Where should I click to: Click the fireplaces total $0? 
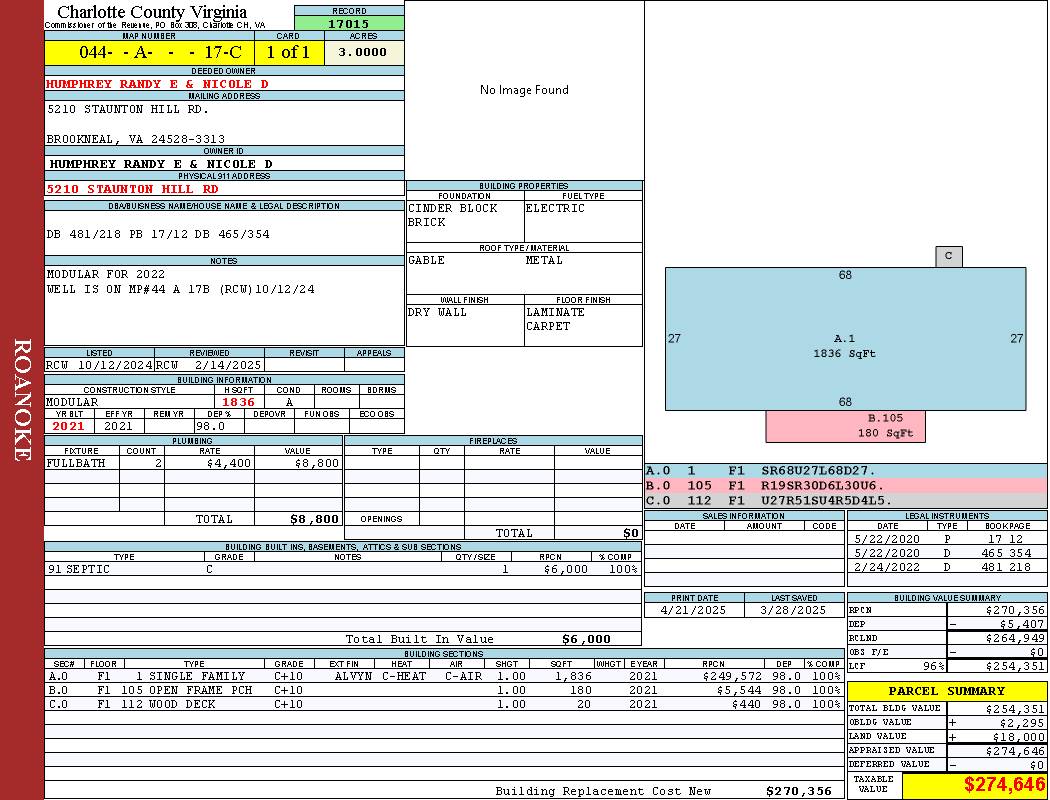(631, 533)
